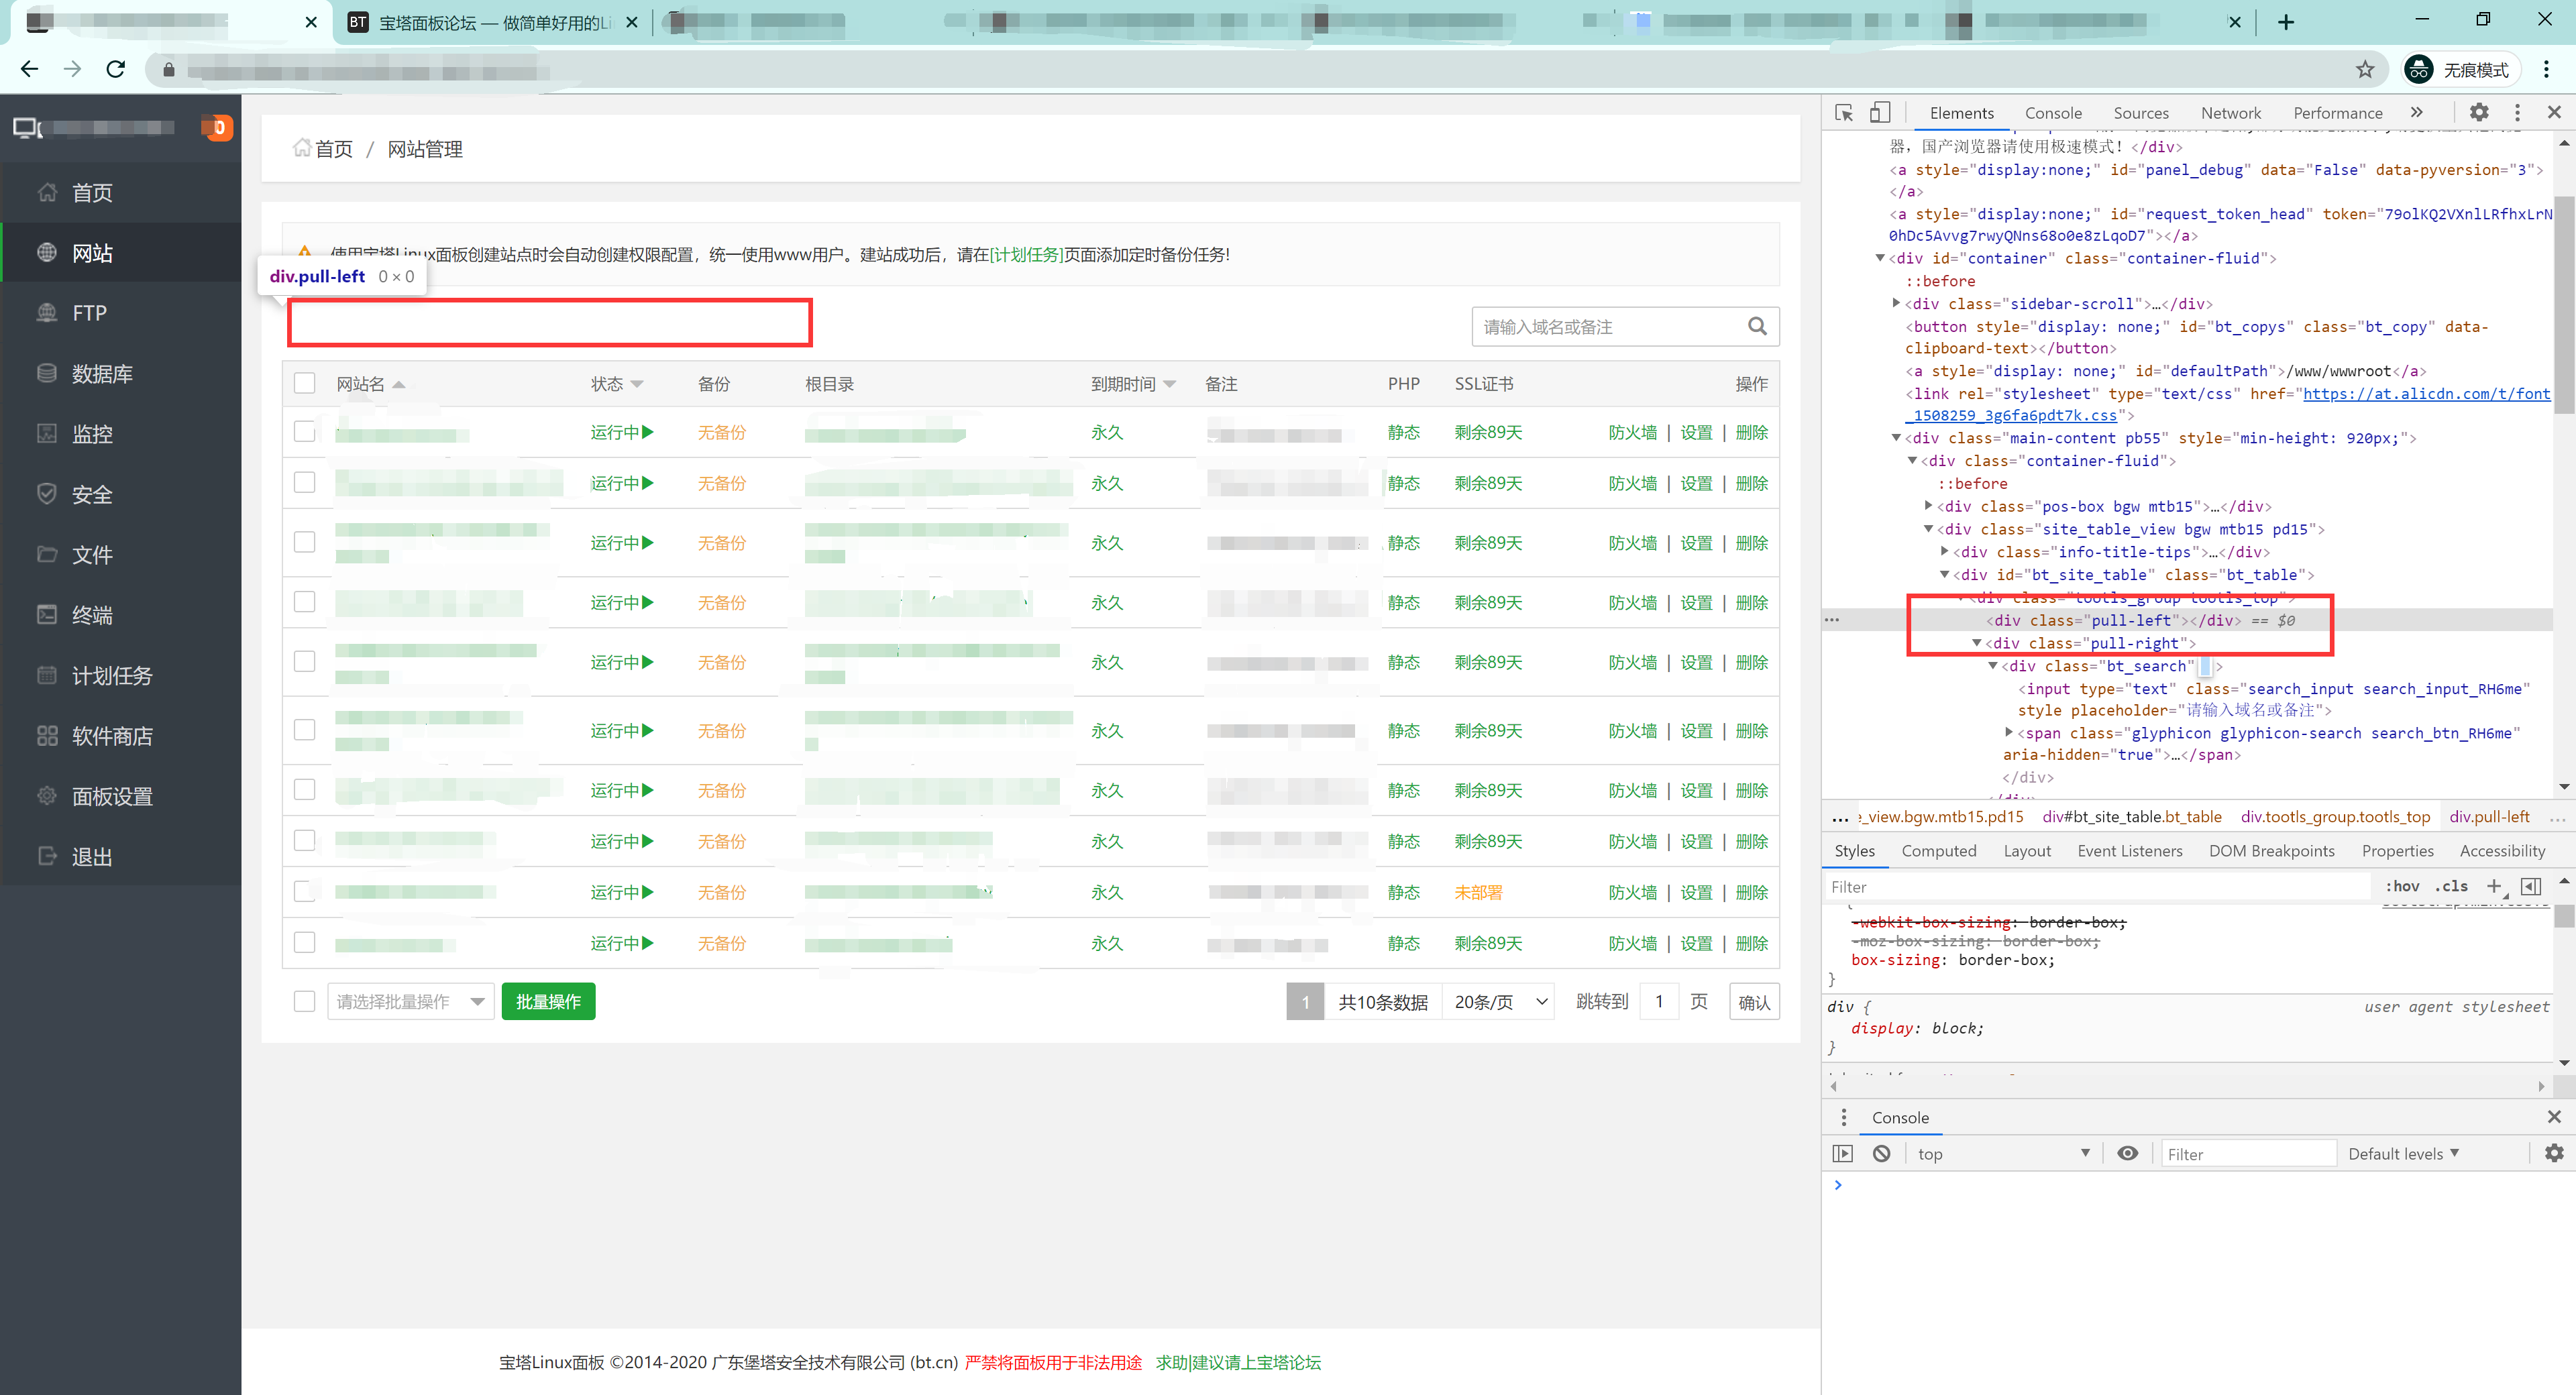Click the browser back arrow

(x=29, y=69)
